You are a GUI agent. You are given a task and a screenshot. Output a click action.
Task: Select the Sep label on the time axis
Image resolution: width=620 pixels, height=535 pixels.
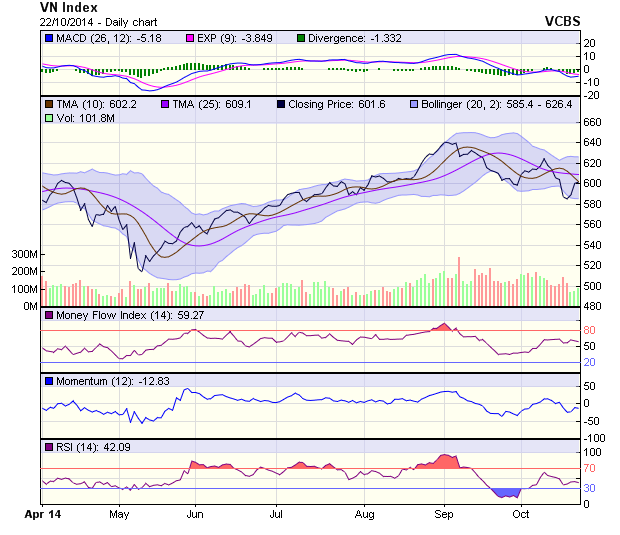(x=445, y=514)
